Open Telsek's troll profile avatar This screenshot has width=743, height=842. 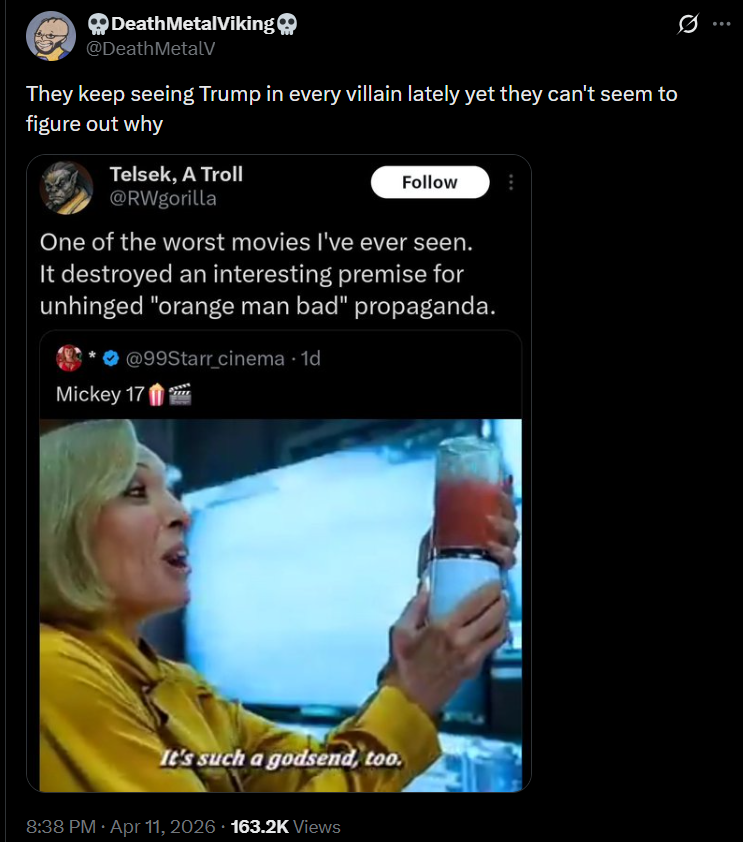[x=67, y=187]
